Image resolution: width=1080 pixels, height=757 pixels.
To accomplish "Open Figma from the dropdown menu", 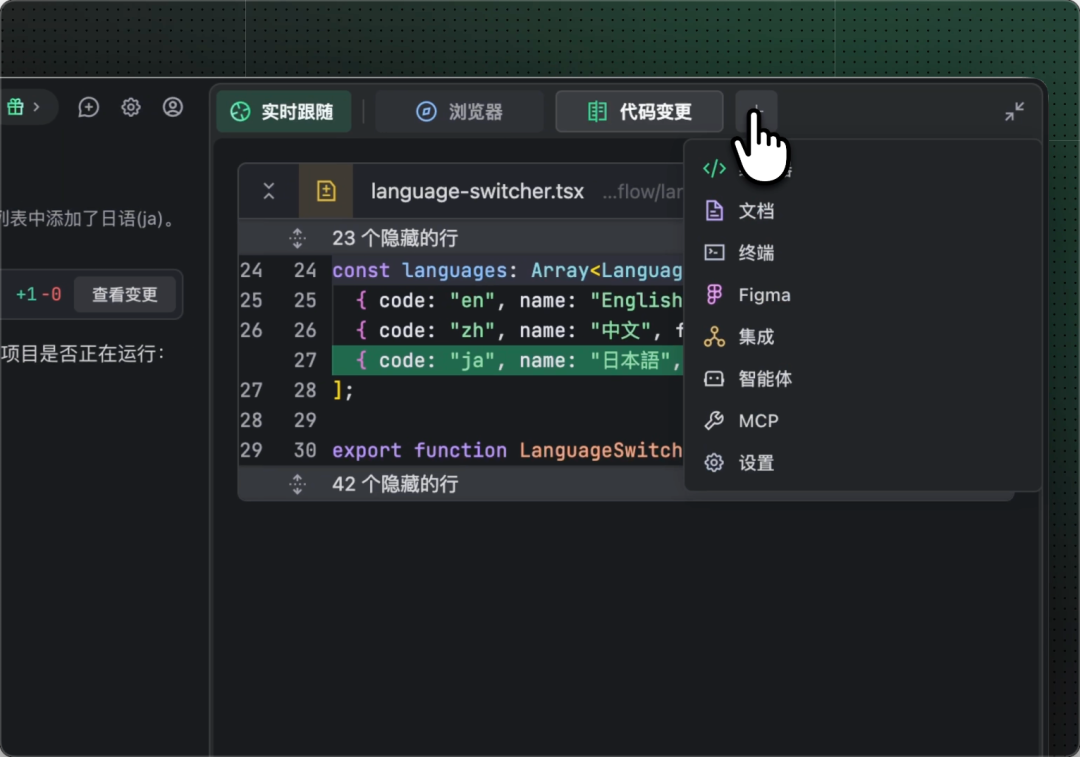I will click(x=764, y=295).
